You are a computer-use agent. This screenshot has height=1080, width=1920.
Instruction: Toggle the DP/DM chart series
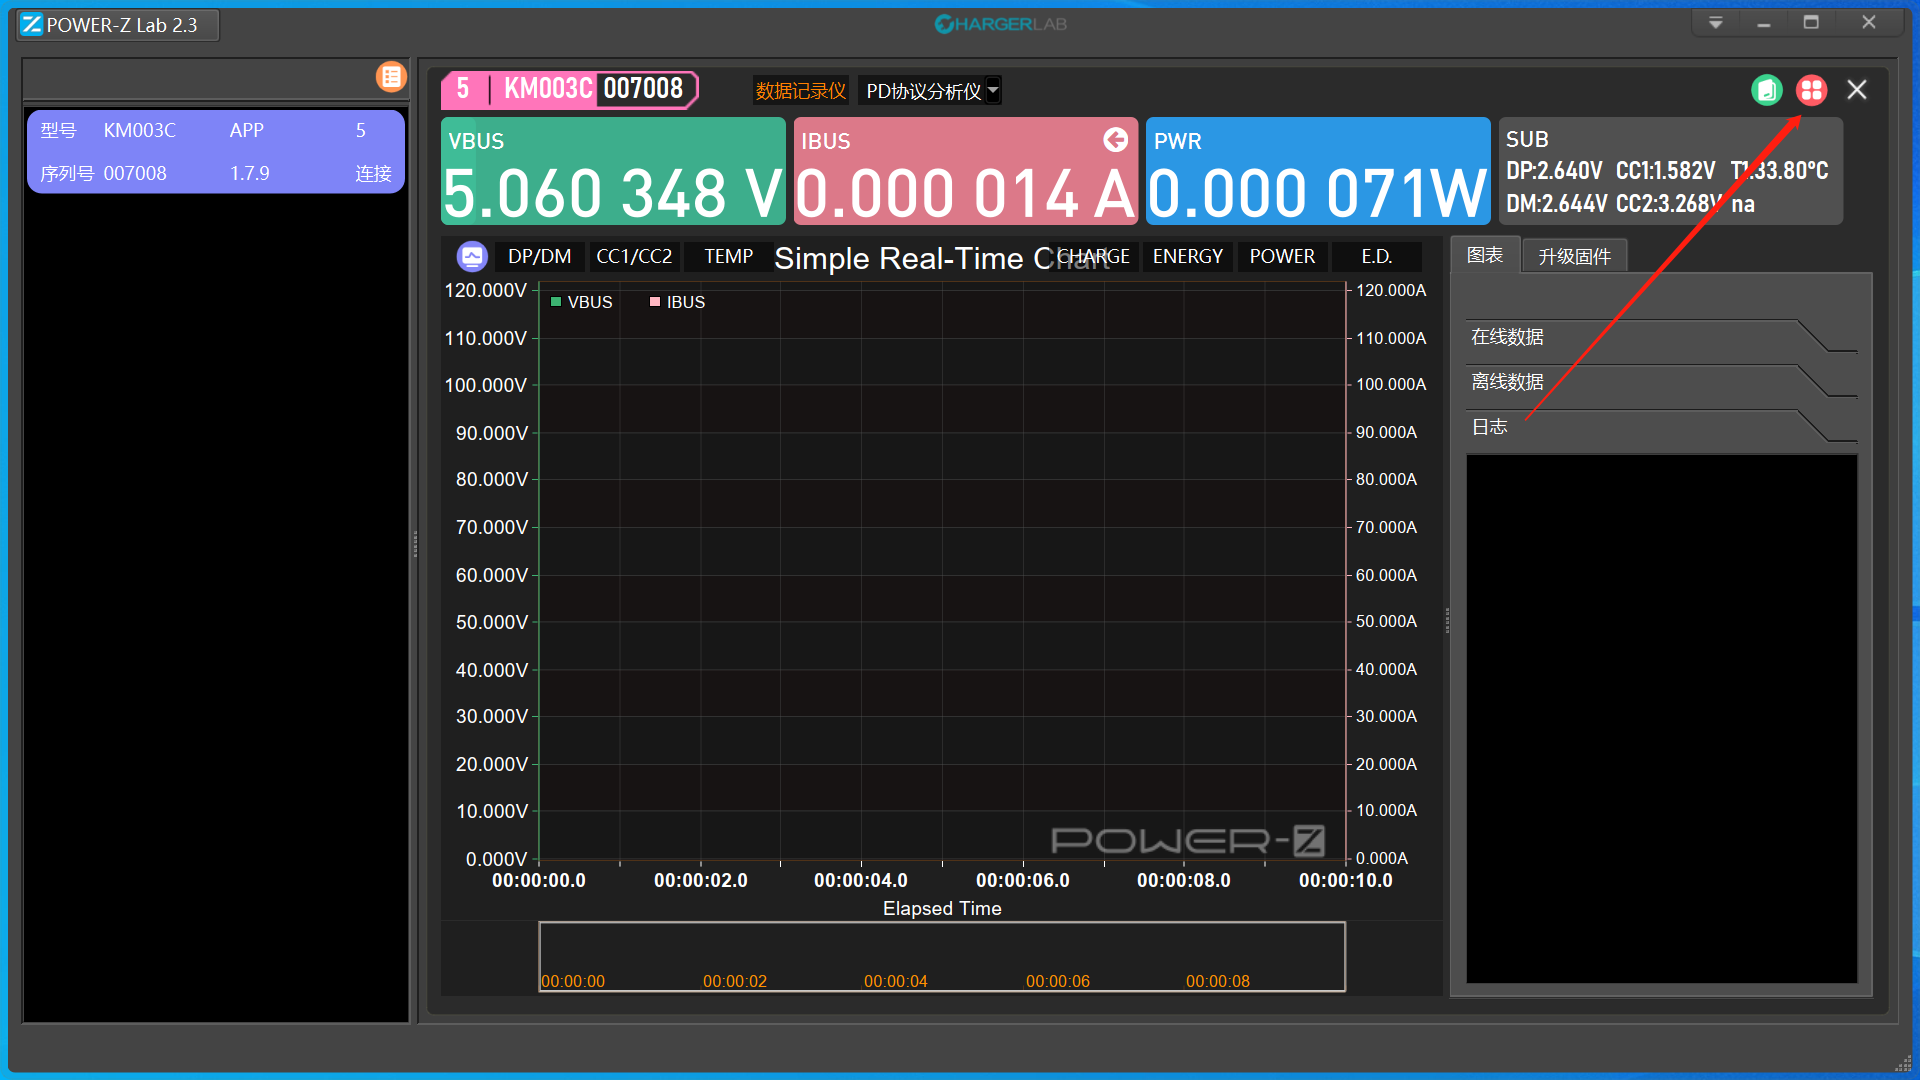pyautogui.click(x=539, y=257)
